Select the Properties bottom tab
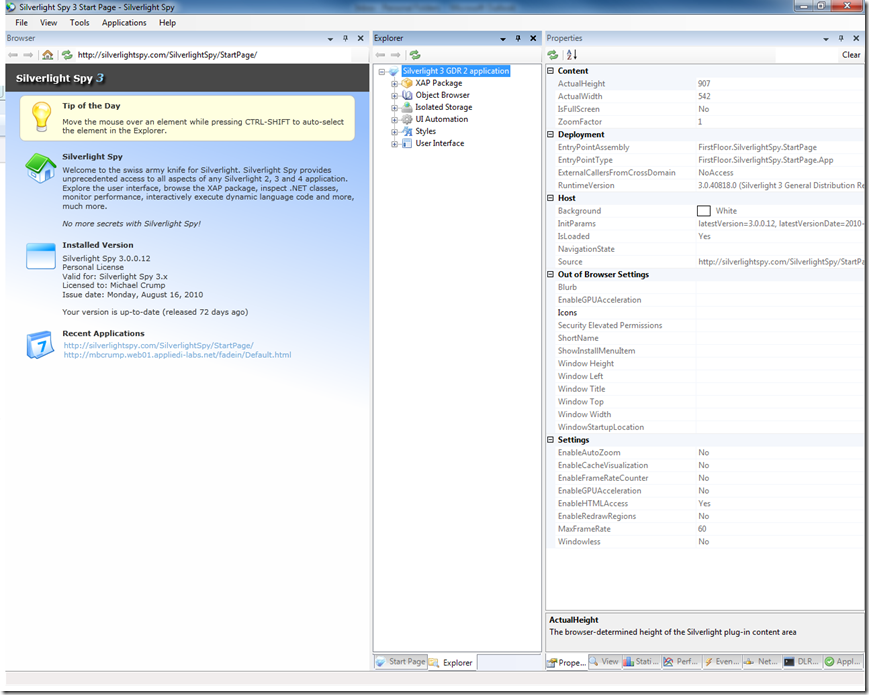The width and height of the screenshot is (869, 695). [x=566, y=662]
